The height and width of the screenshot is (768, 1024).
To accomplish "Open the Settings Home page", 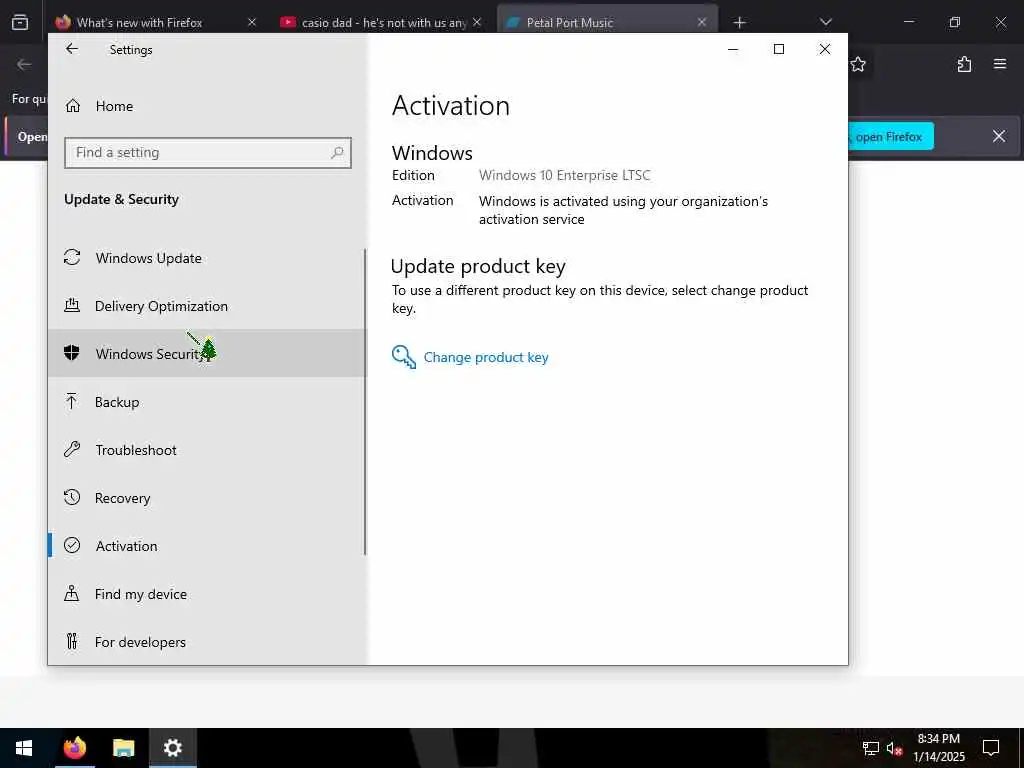I will coord(207,106).
